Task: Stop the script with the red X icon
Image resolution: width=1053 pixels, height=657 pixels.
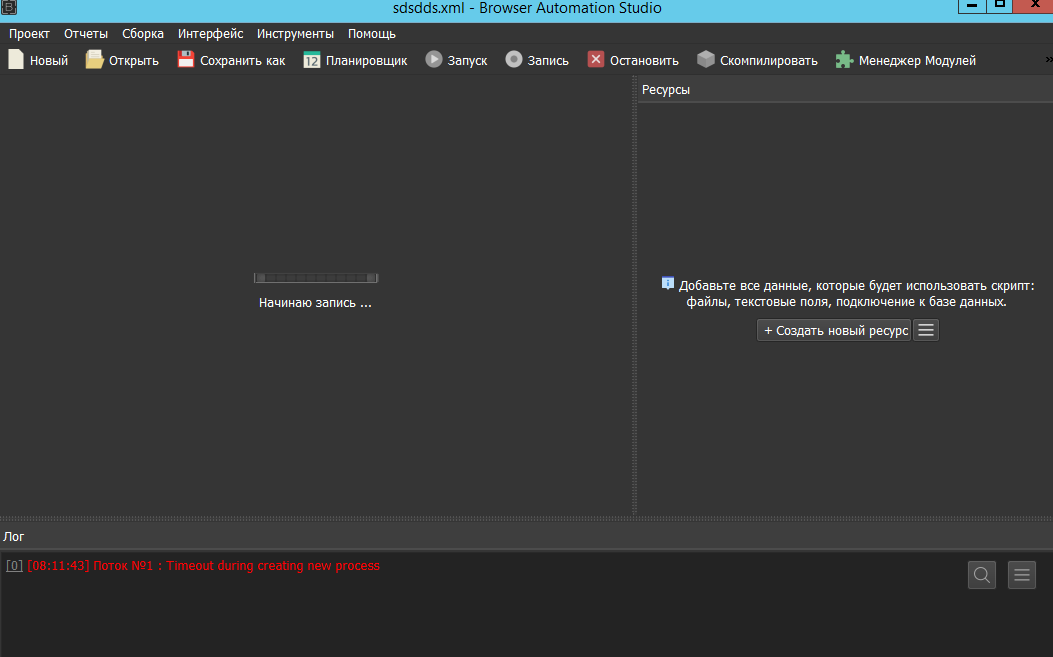Action: (x=596, y=60)
